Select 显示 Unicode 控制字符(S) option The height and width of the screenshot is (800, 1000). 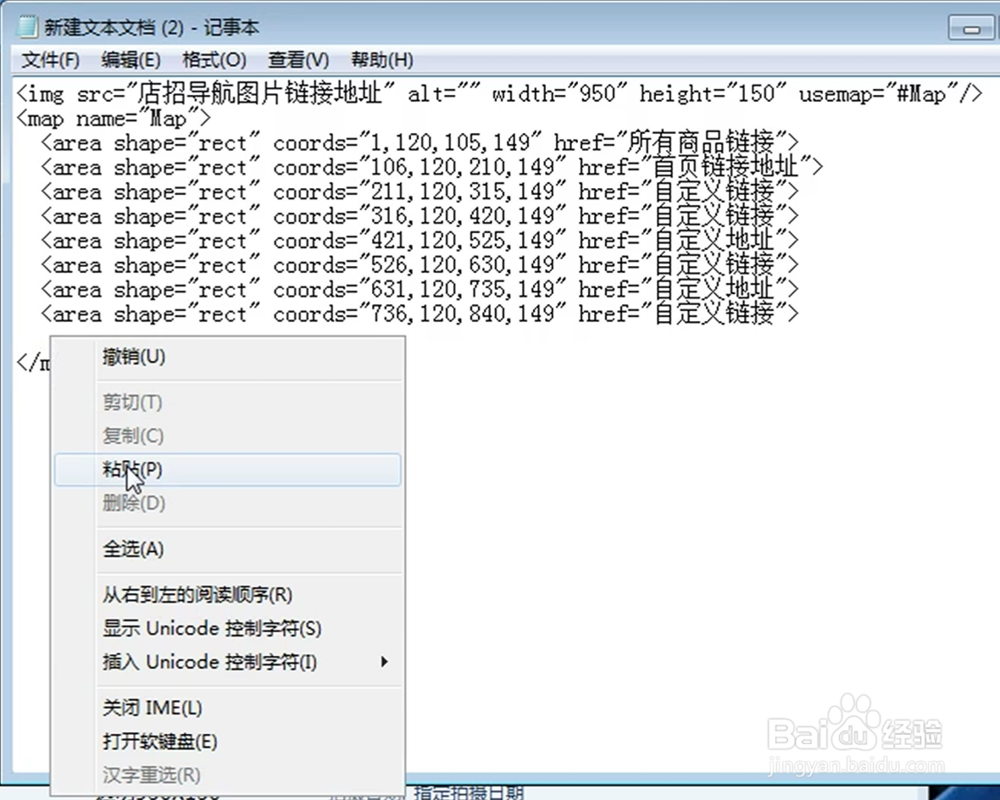[228, 629]
